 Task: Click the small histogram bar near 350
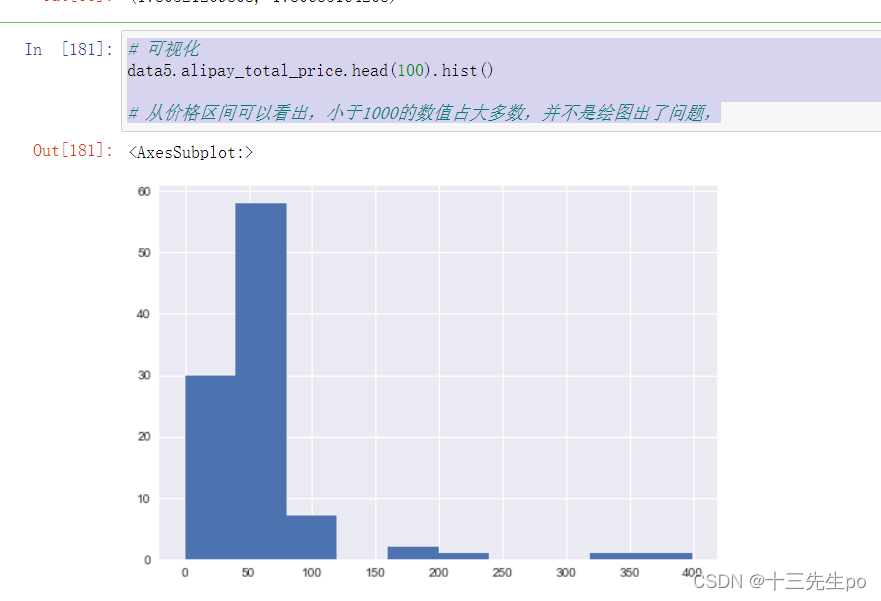(641, 556)
